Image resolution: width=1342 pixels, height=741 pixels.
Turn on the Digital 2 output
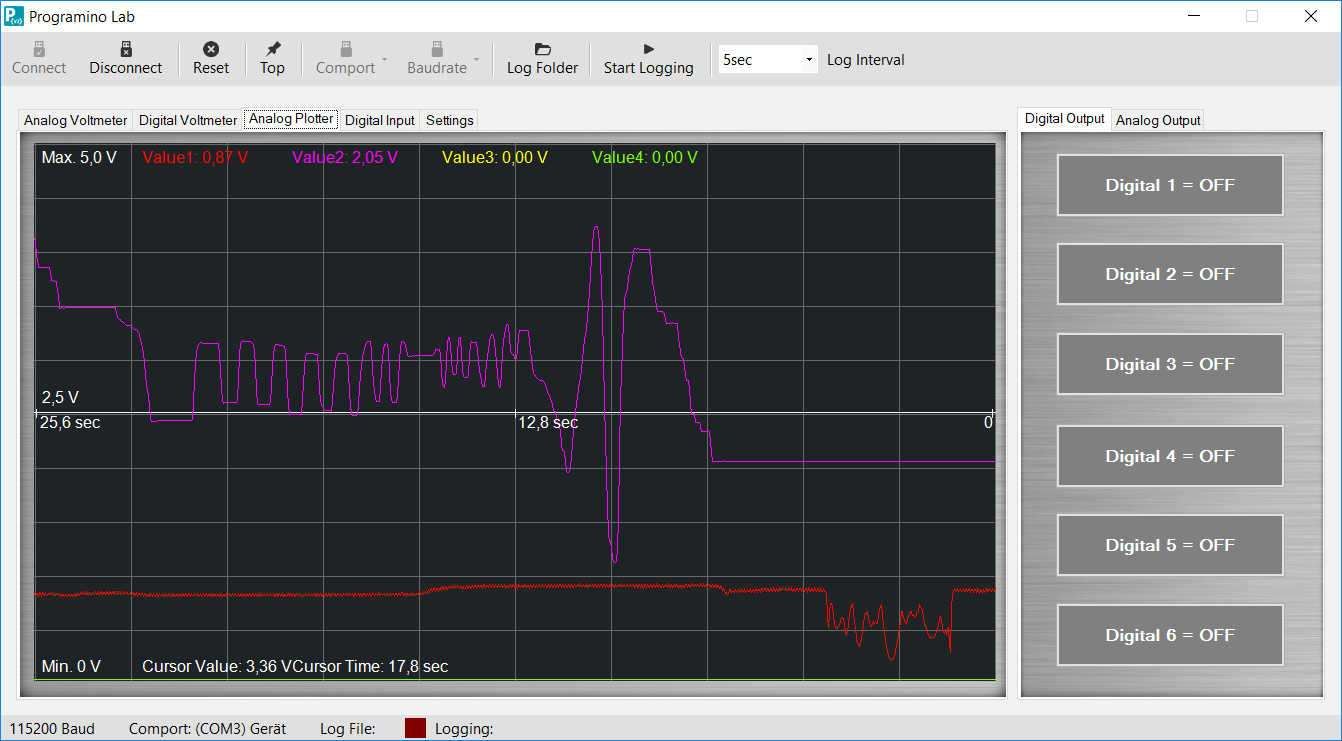[x=1169, y=274]
